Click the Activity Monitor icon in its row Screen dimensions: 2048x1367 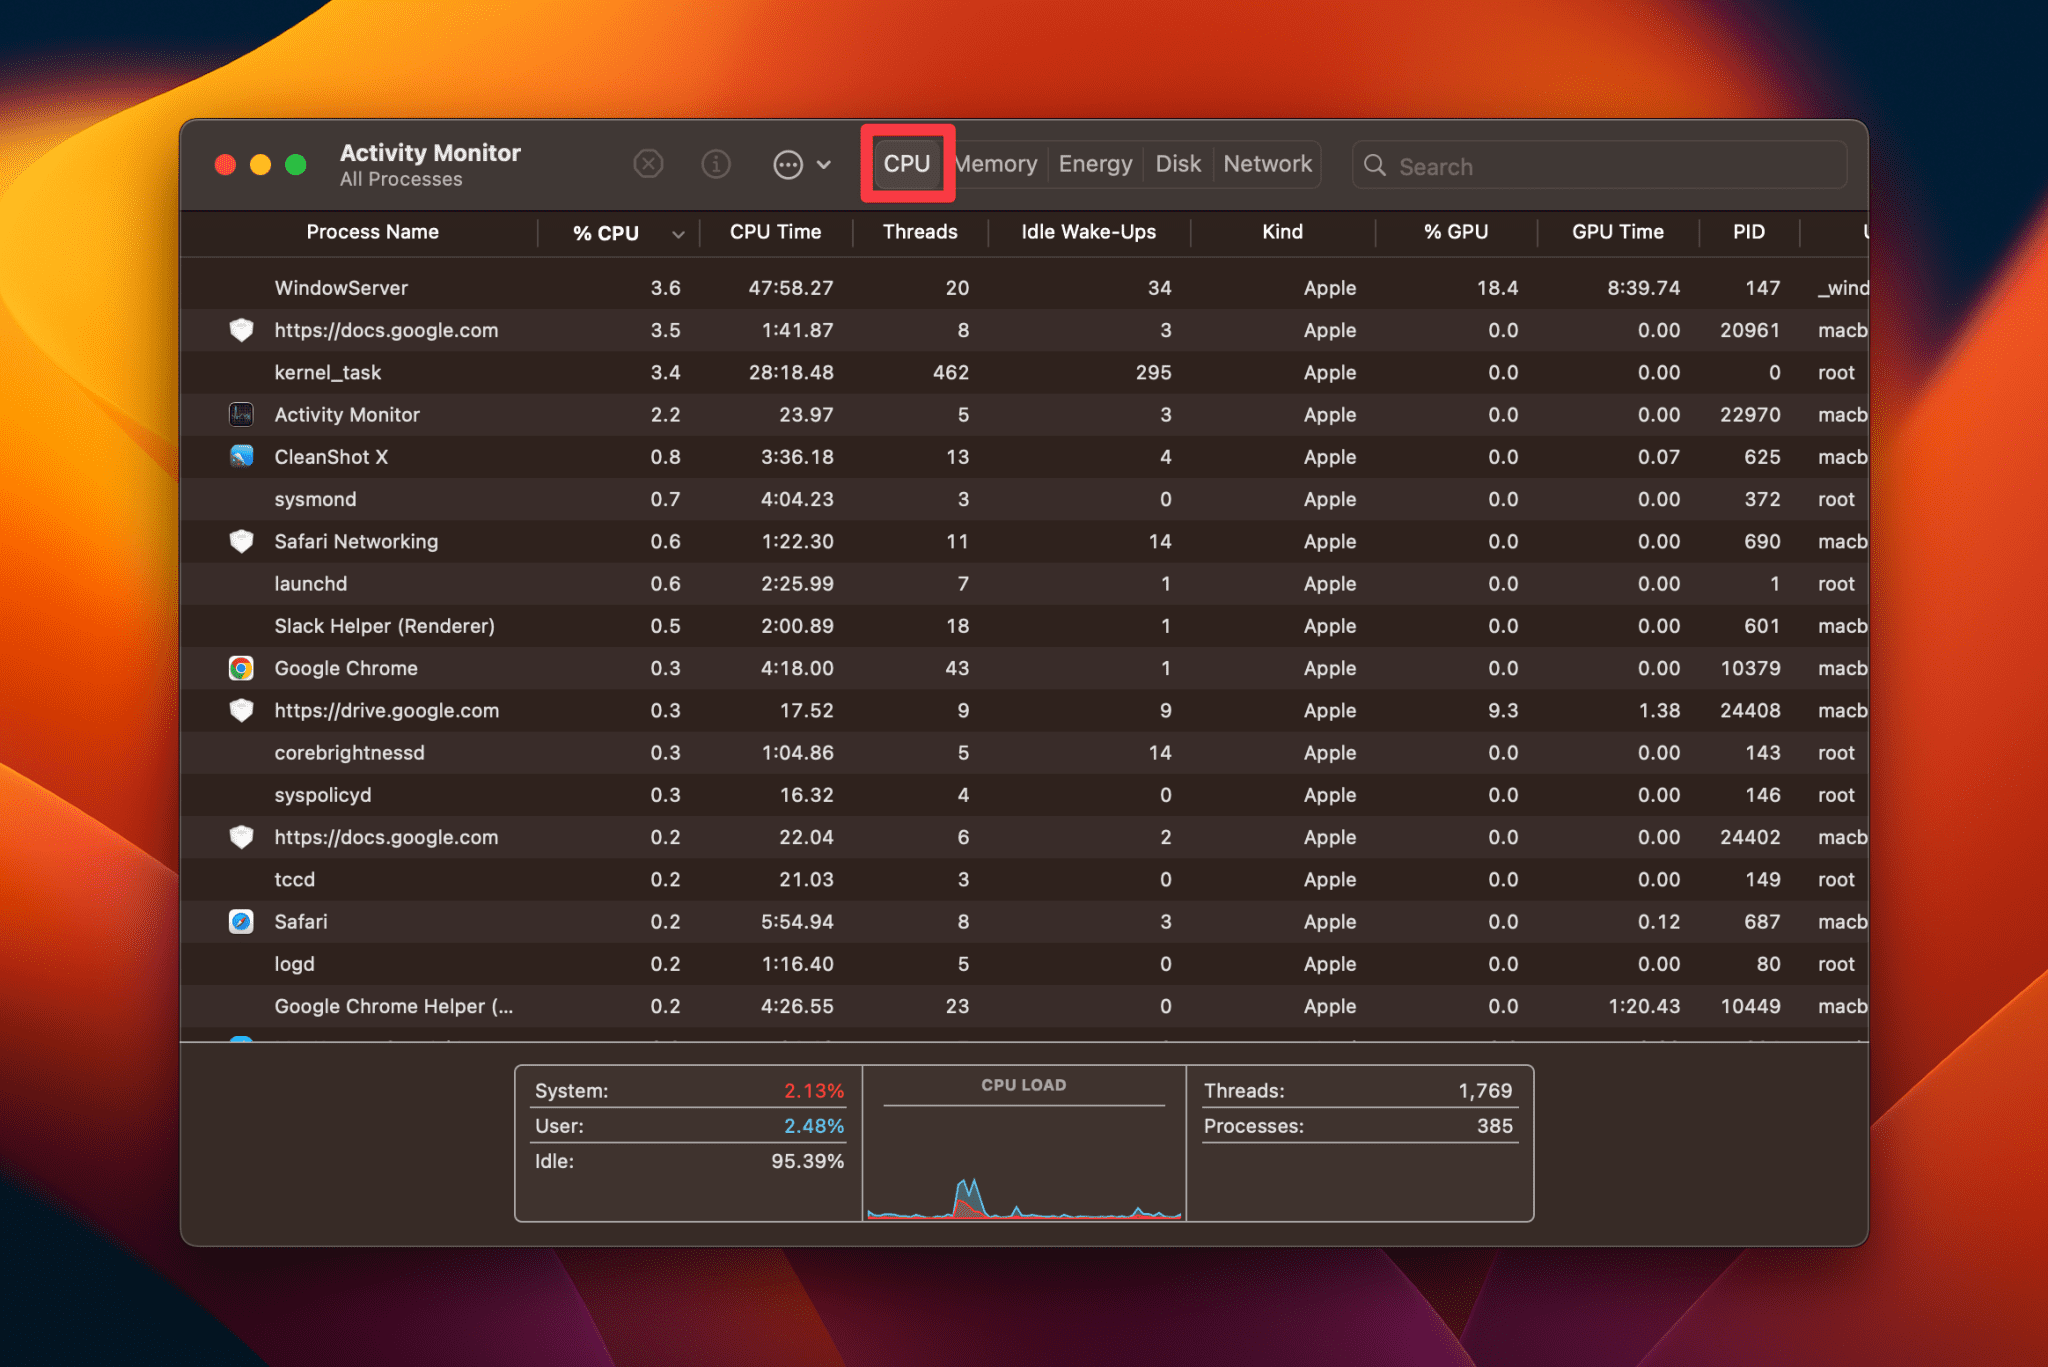241,414
